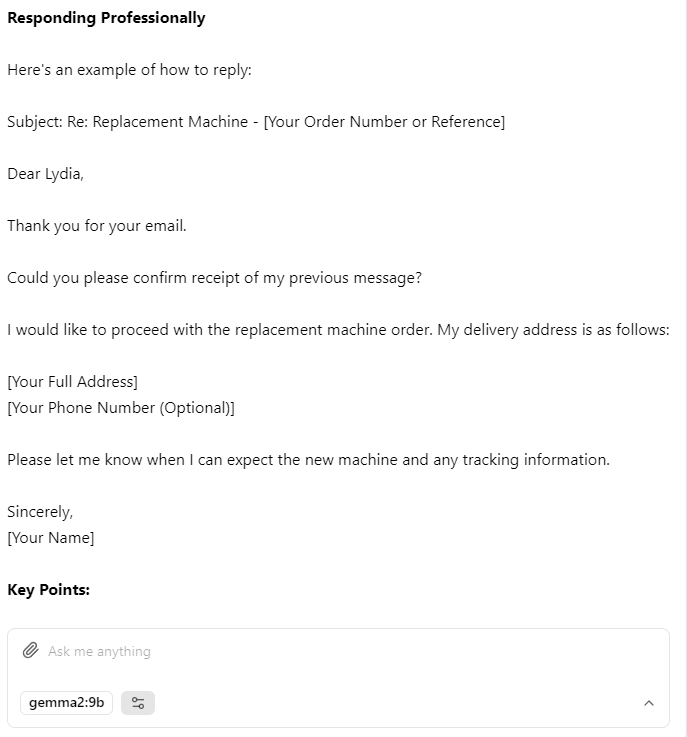Click the 'Responding Professionally' heading
The image size is (687, 737).
106,18
